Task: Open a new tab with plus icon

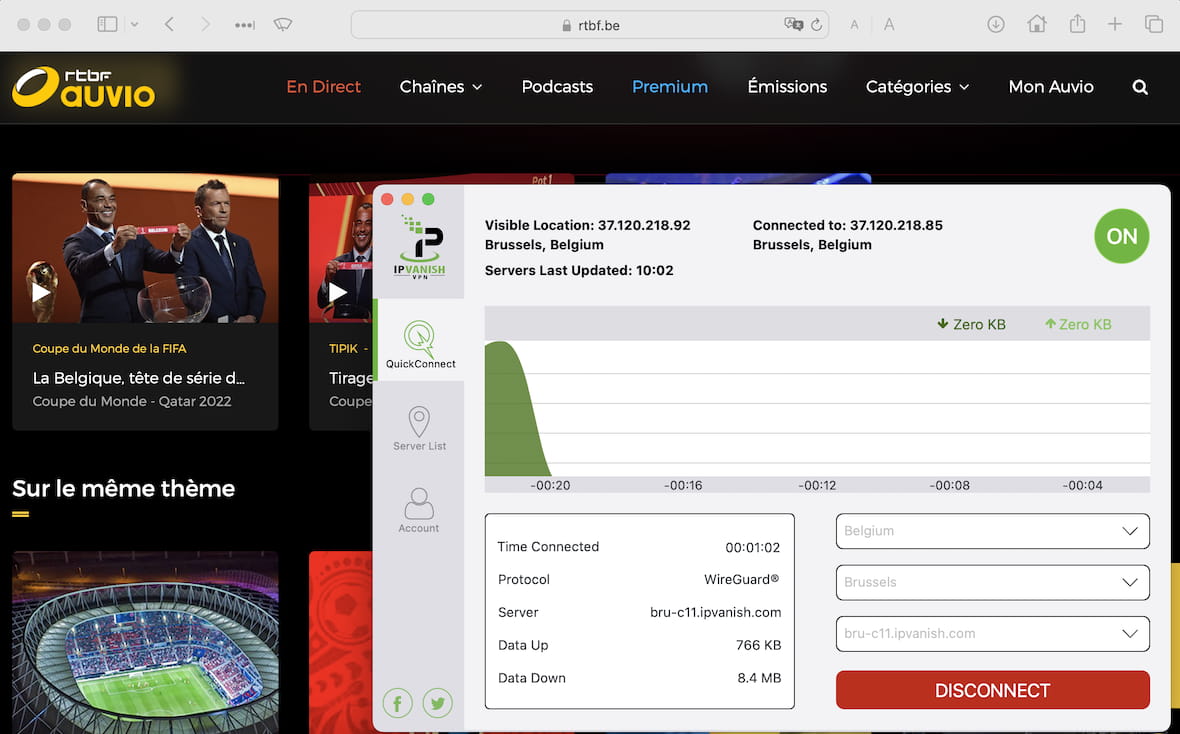Action: coord(1115,24)
